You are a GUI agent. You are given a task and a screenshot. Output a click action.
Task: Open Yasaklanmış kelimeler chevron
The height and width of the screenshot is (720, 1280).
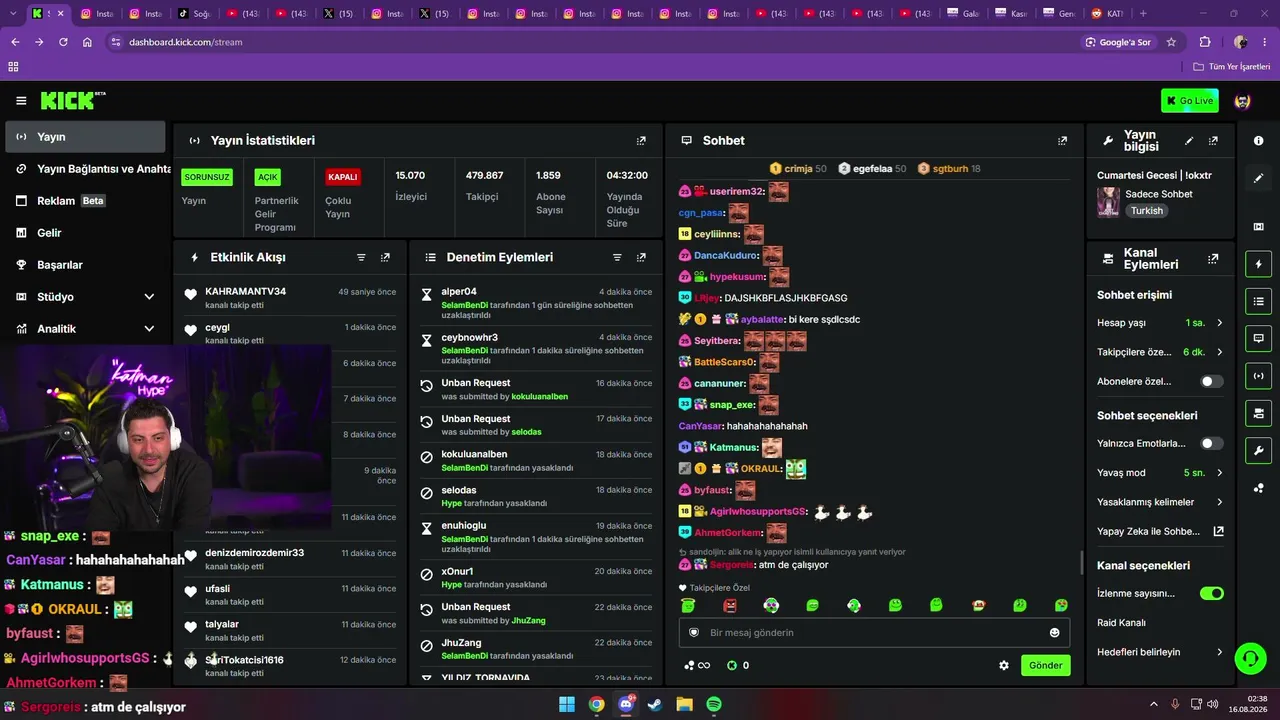(x=1219, y=502)
